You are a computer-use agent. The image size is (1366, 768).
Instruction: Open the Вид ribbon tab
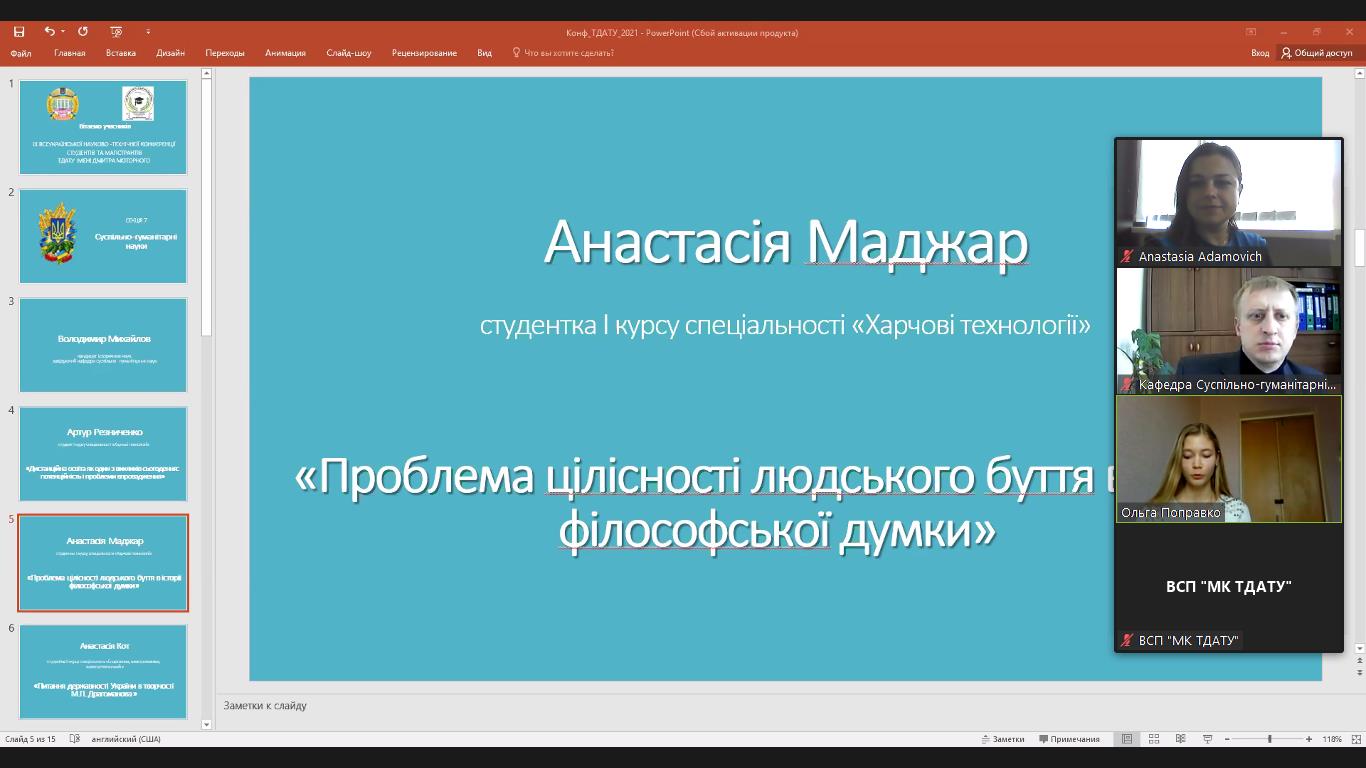tap(485, 53)
